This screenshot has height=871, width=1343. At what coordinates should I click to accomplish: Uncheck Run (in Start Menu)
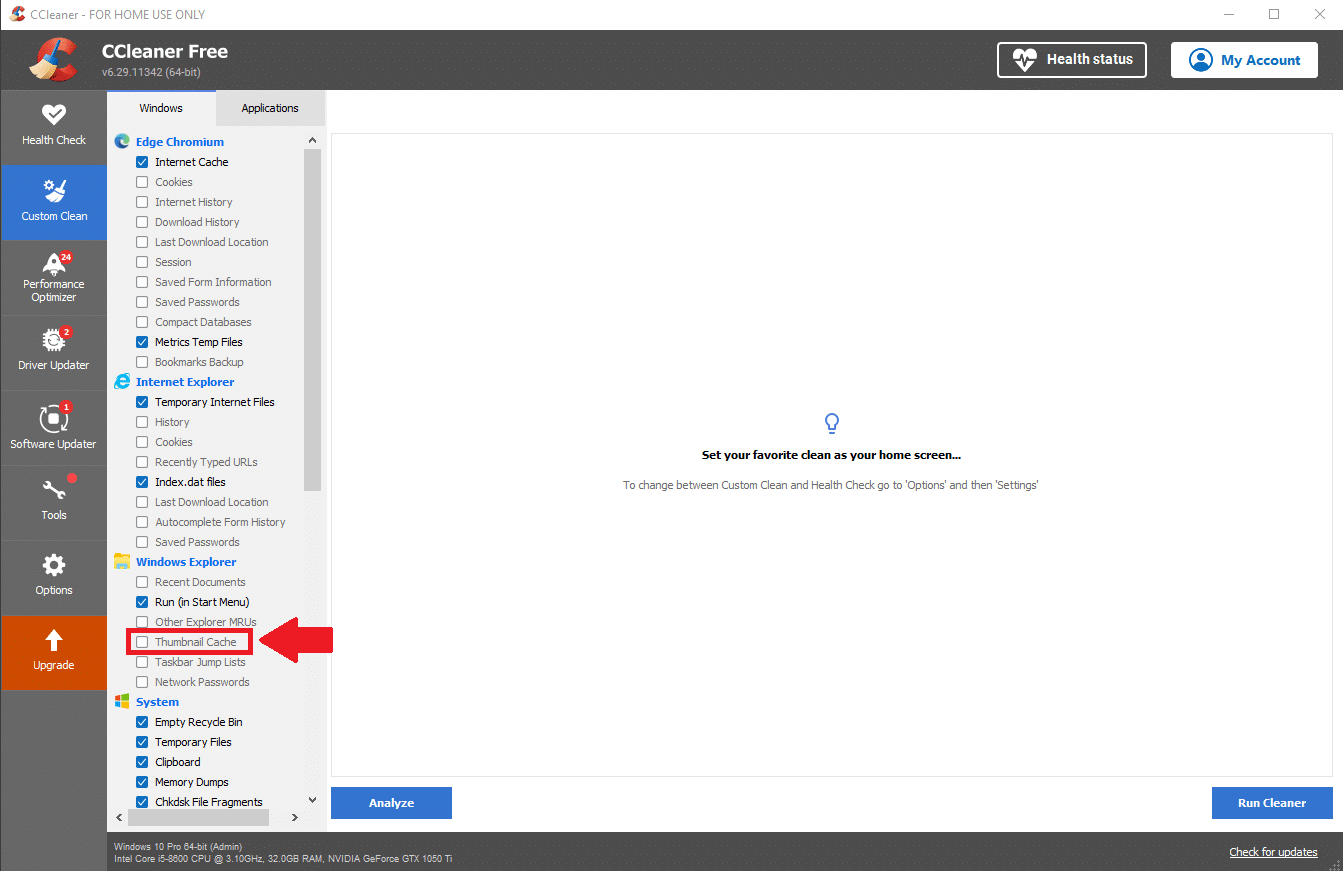(x=142, y=602)
